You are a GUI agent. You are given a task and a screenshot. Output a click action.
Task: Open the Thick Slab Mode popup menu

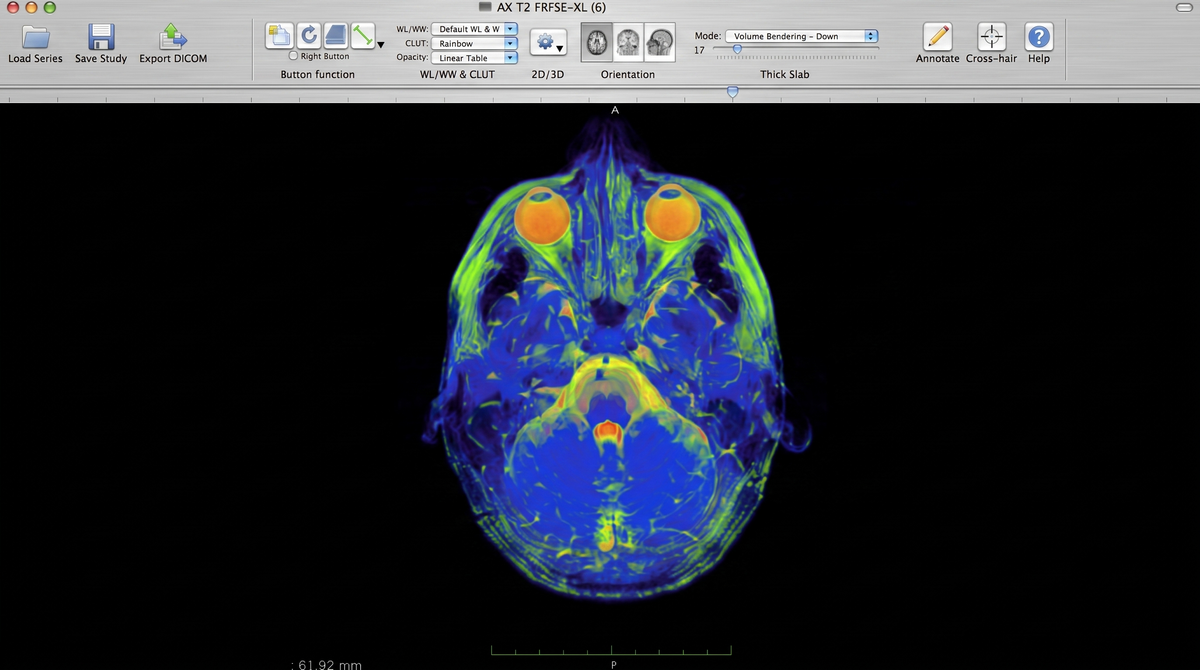tap(800, 36)
